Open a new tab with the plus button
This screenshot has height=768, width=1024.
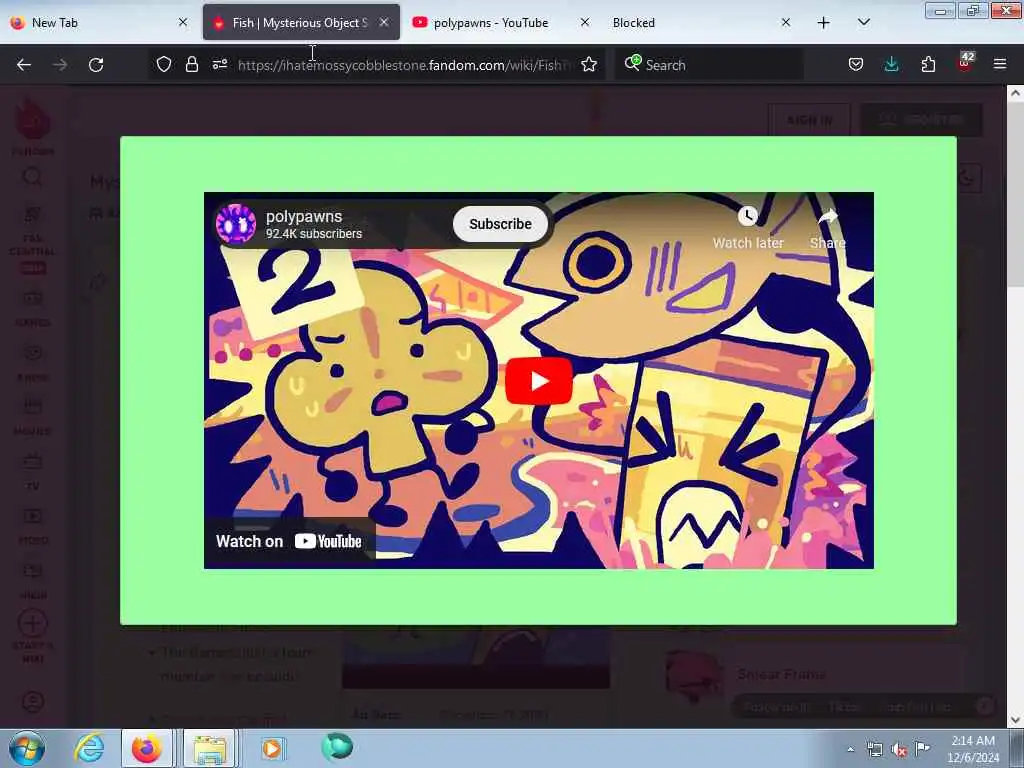(x=824, y=23)
